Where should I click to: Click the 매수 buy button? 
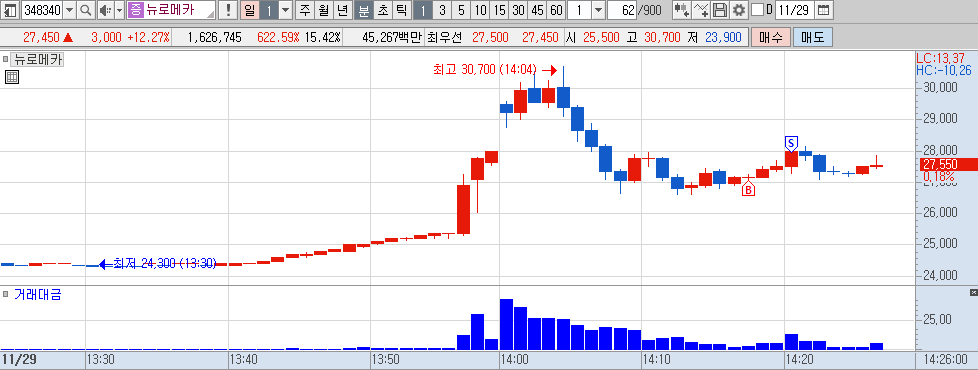tap(771, 37)
